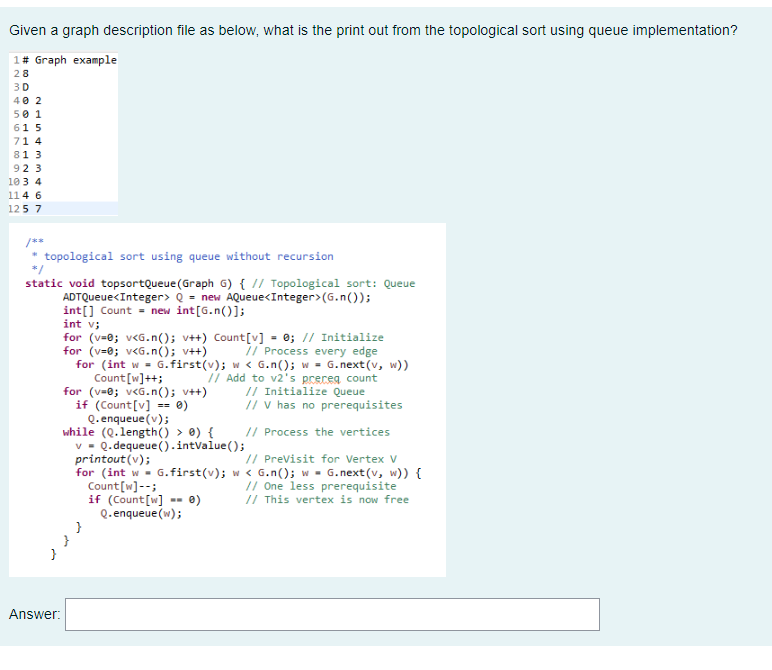
Task: Click the edge line '1 3'
Action: [x=32, y=155]
